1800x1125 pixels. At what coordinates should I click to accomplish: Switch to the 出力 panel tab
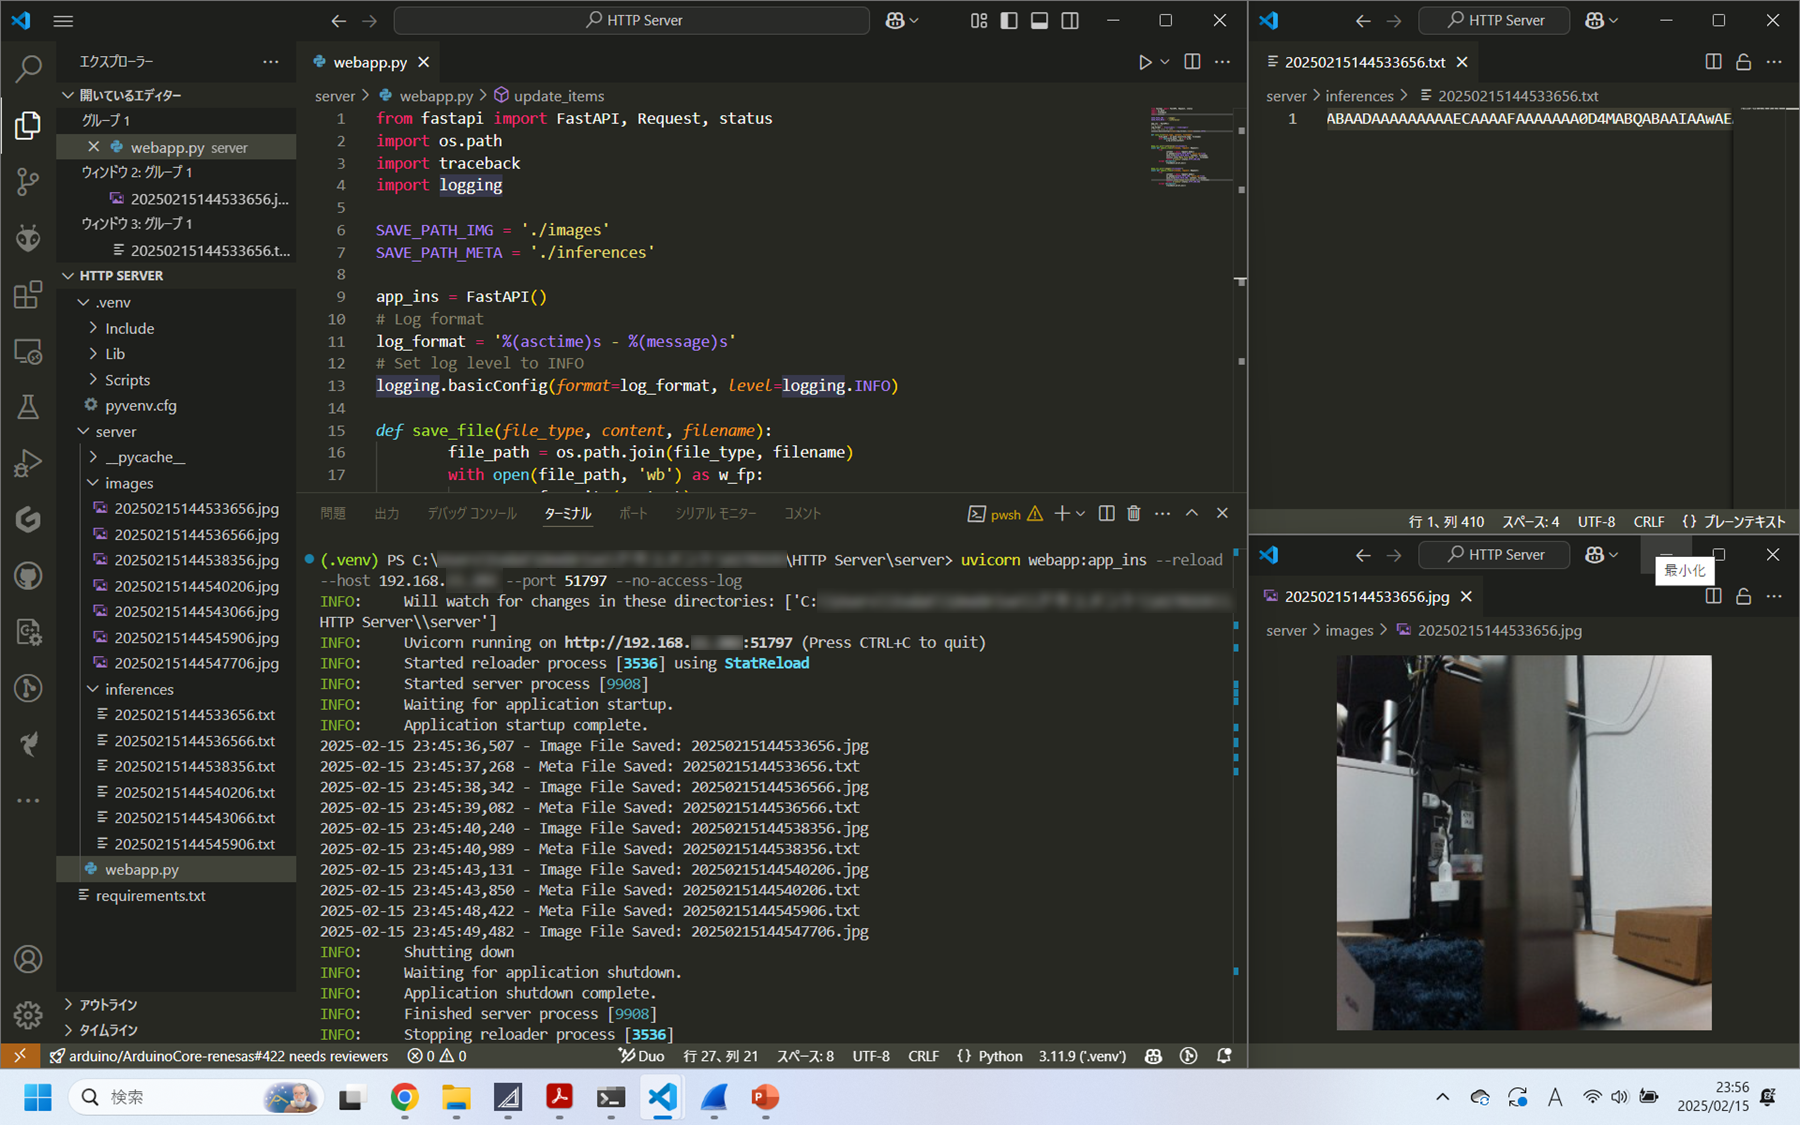click(387, 513)
